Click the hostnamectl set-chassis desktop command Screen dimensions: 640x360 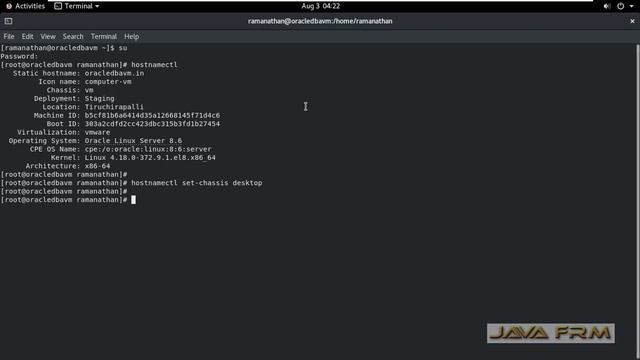pos(197,183)
